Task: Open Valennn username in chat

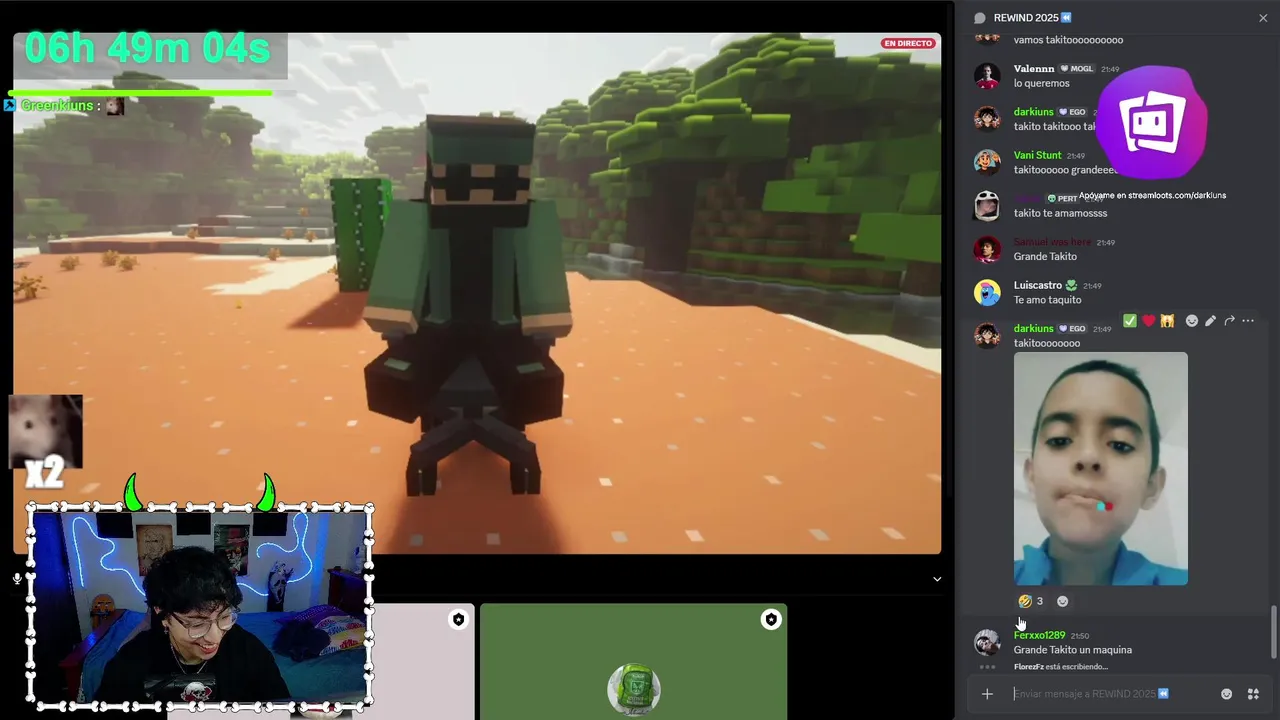Action: (x=1034, y=69)
